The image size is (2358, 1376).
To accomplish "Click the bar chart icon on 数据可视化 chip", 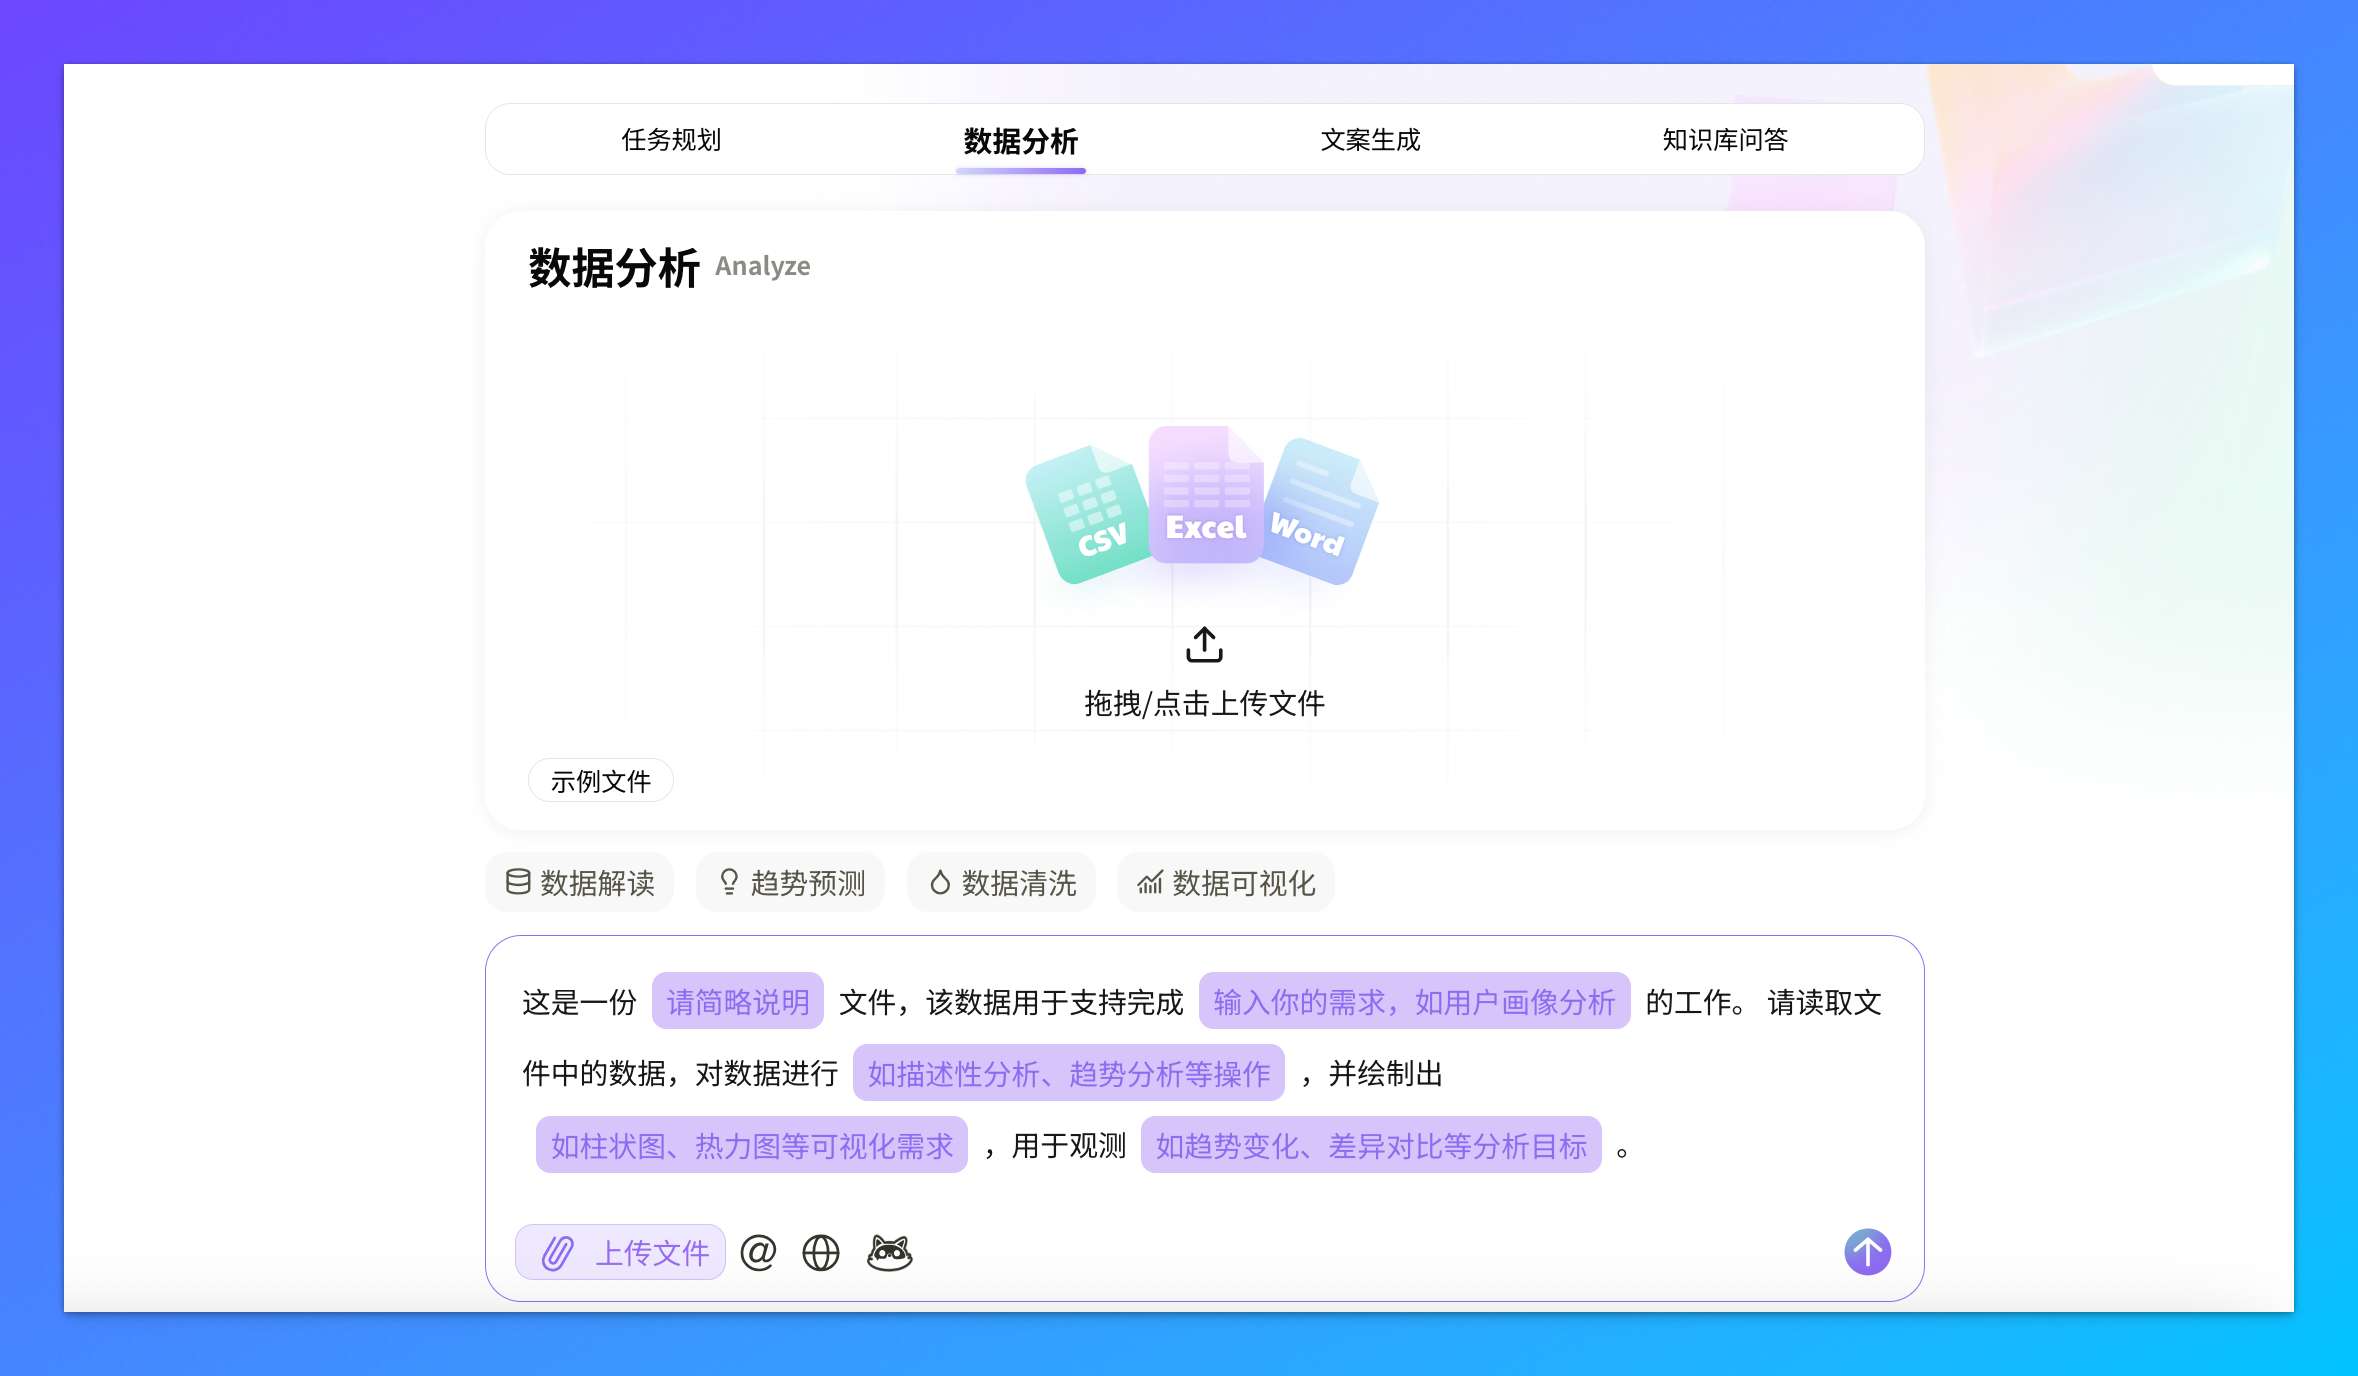I will [x=1150, y=882].
